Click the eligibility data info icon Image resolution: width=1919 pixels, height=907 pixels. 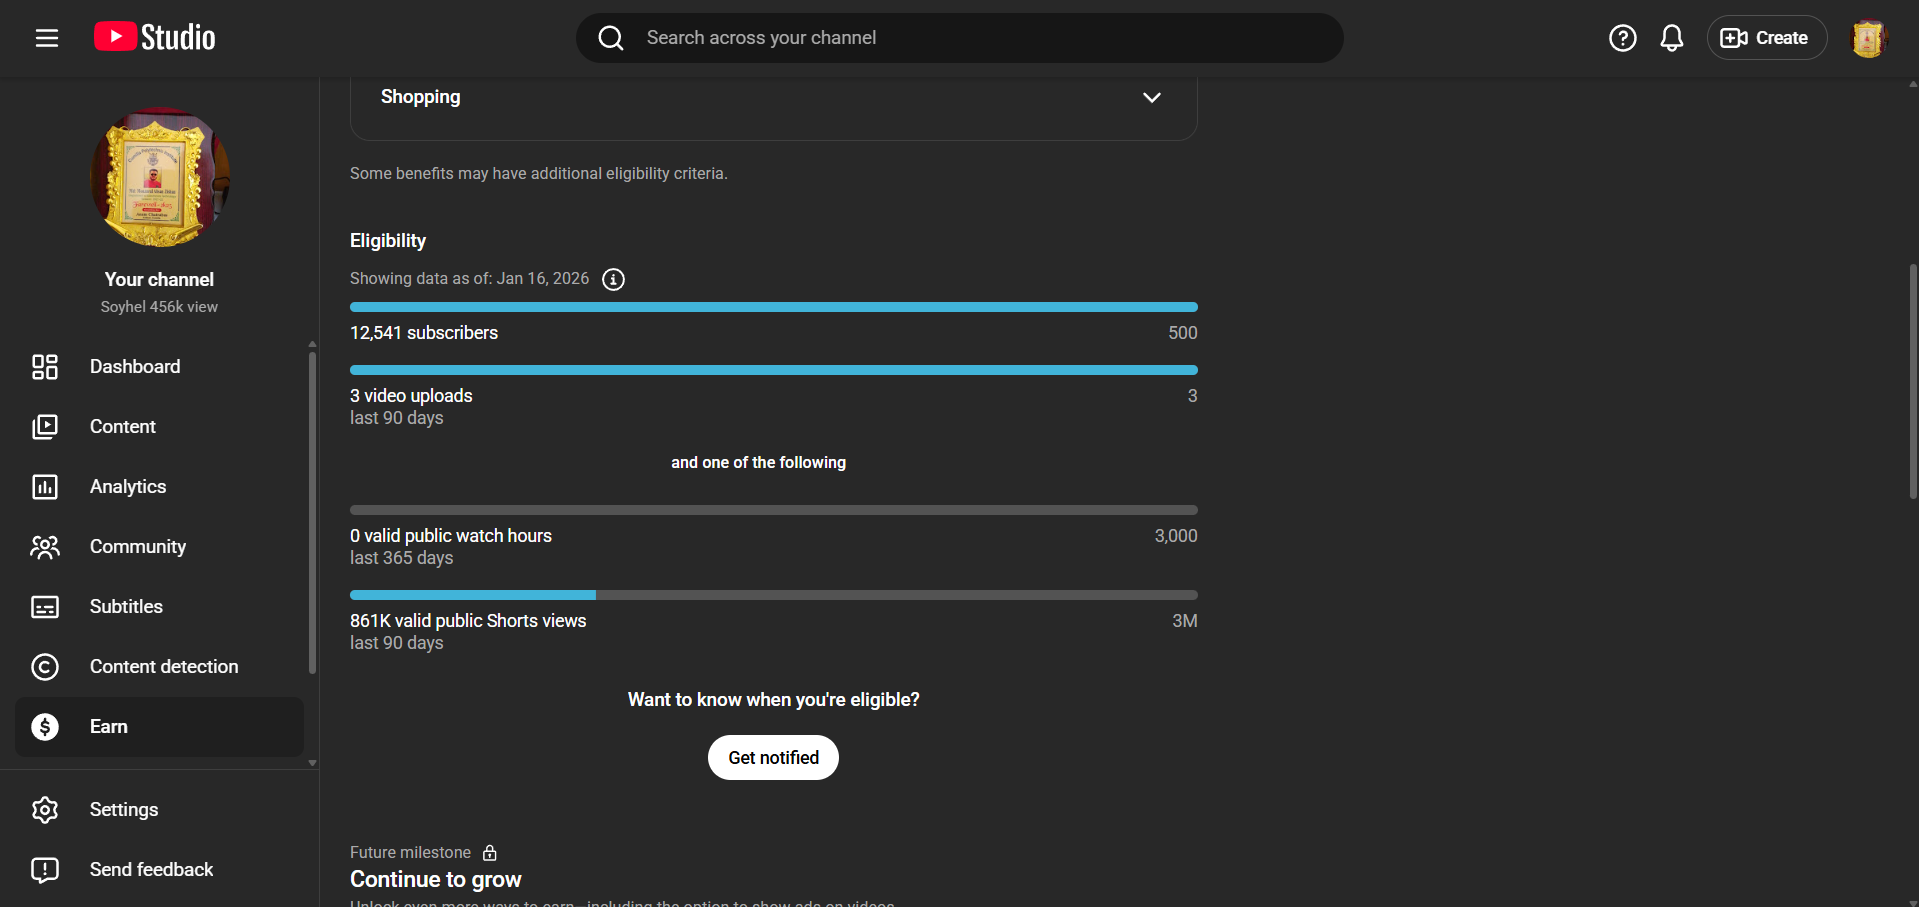(613, 279)
